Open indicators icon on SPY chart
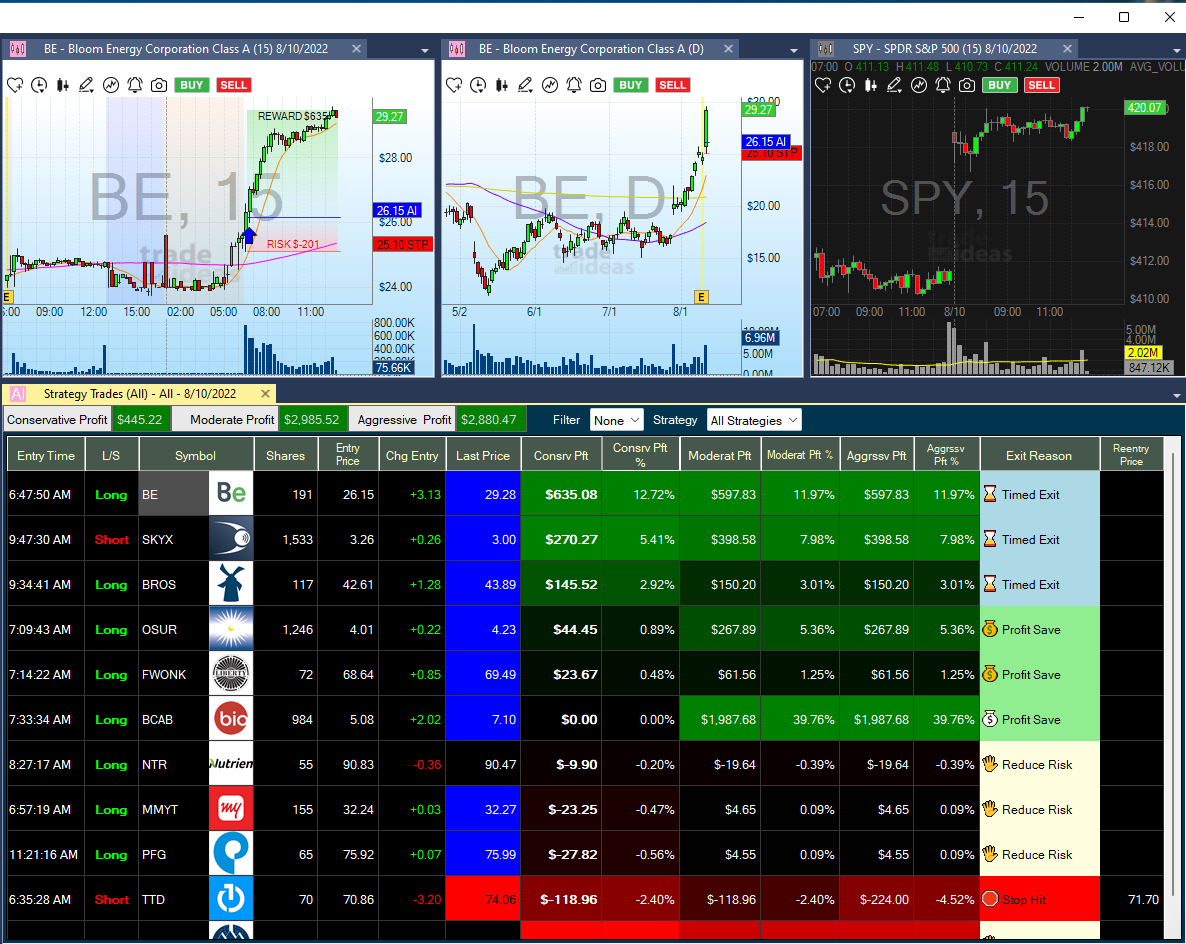Viewport: 1186px width, 944px height. [919, 85]
